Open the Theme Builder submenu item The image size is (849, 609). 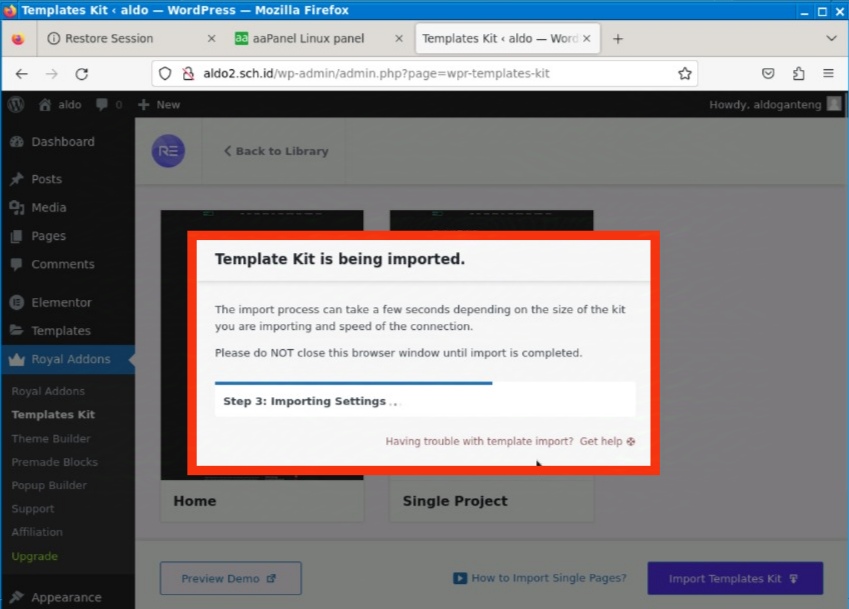coord(51,439)
